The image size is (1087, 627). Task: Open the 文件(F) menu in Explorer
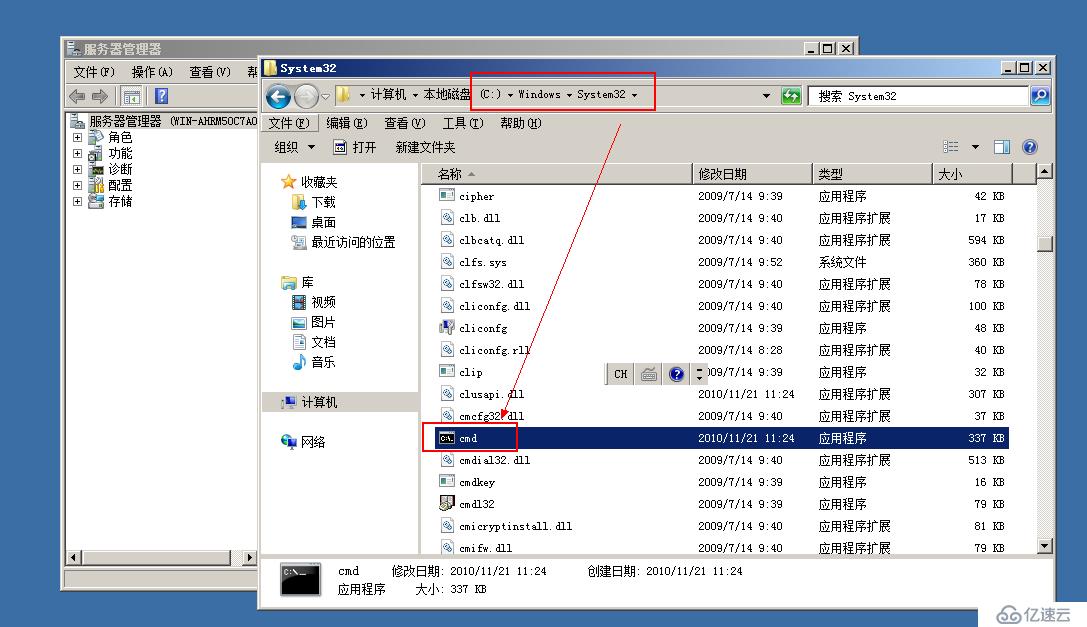[x=289, y=123]
